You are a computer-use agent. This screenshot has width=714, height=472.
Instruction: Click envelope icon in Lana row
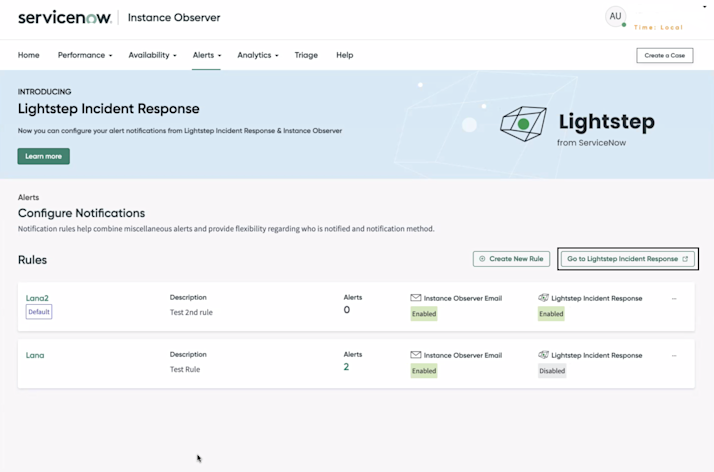(415, 355)
